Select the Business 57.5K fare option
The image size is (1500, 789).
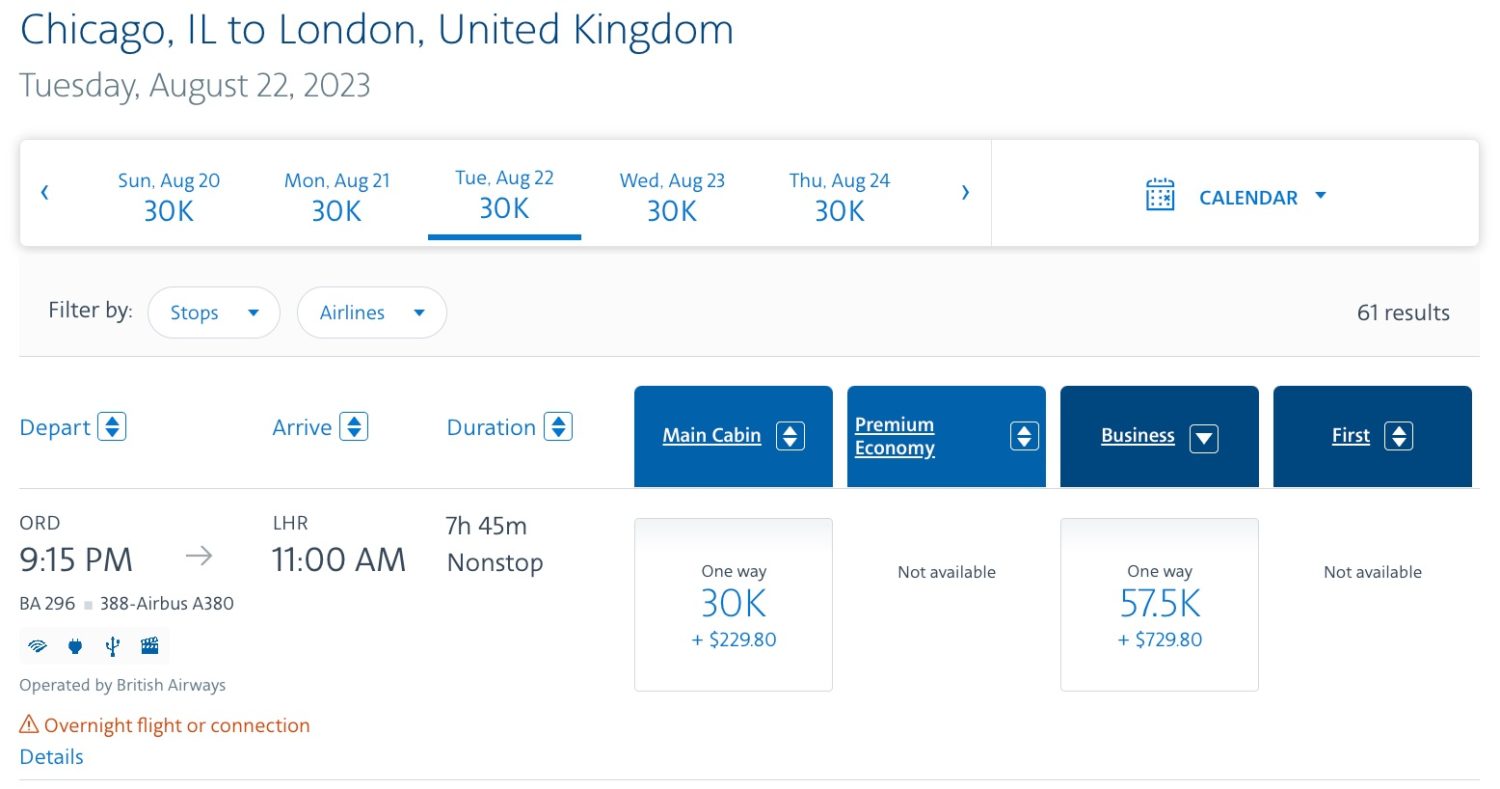tap(1159, 604)
